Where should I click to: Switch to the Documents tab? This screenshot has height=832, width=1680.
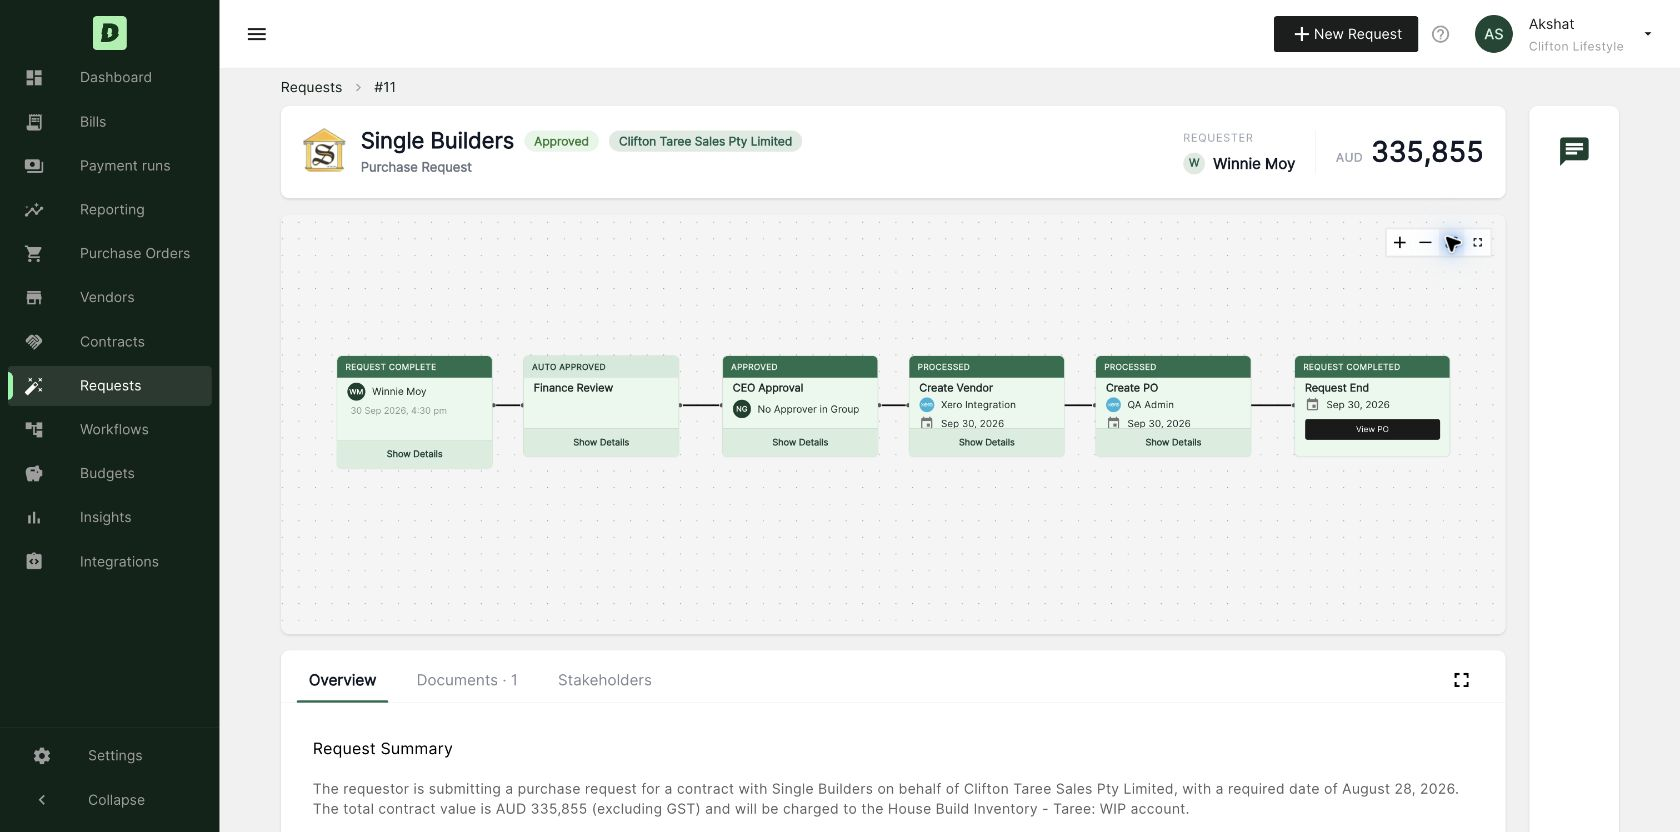tap(467, 680)
